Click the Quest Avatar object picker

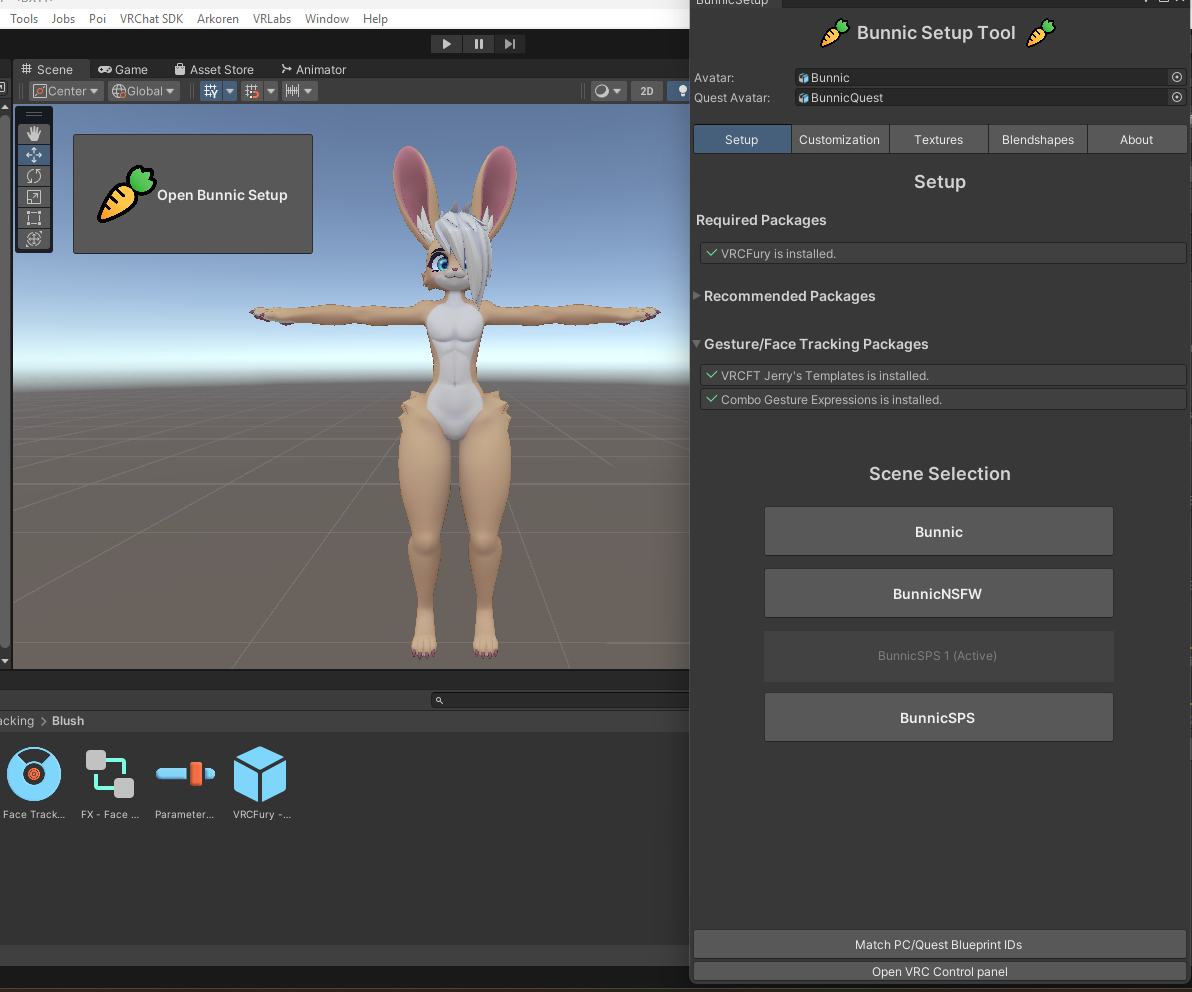(x=1177, y=97)
